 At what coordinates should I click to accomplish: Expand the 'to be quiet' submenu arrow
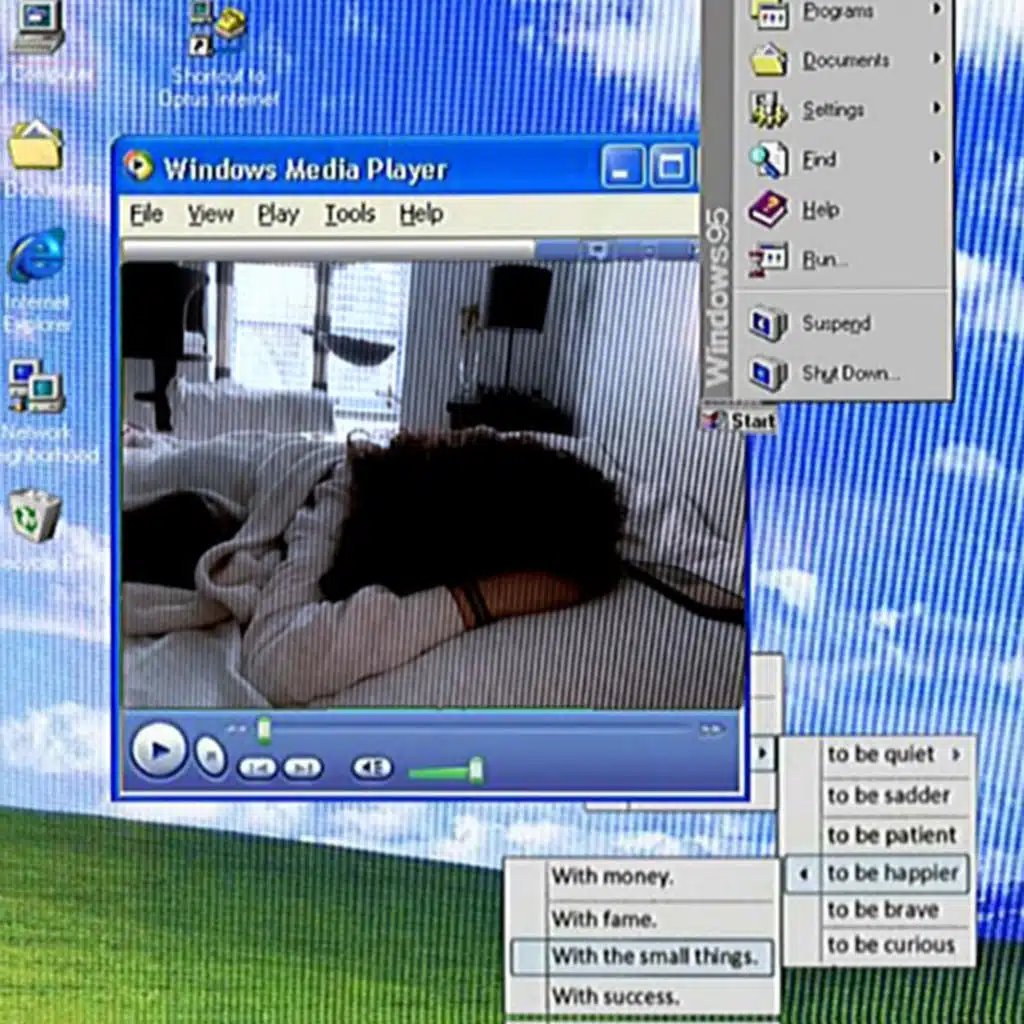956,755
